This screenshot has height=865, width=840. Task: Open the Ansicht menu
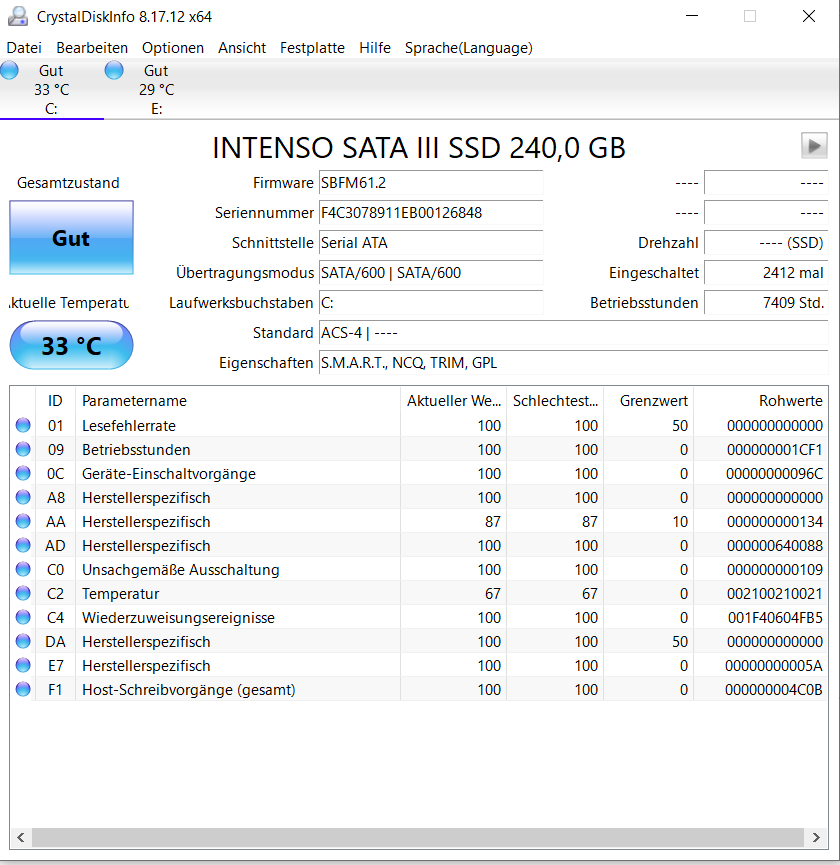(242, 48)
